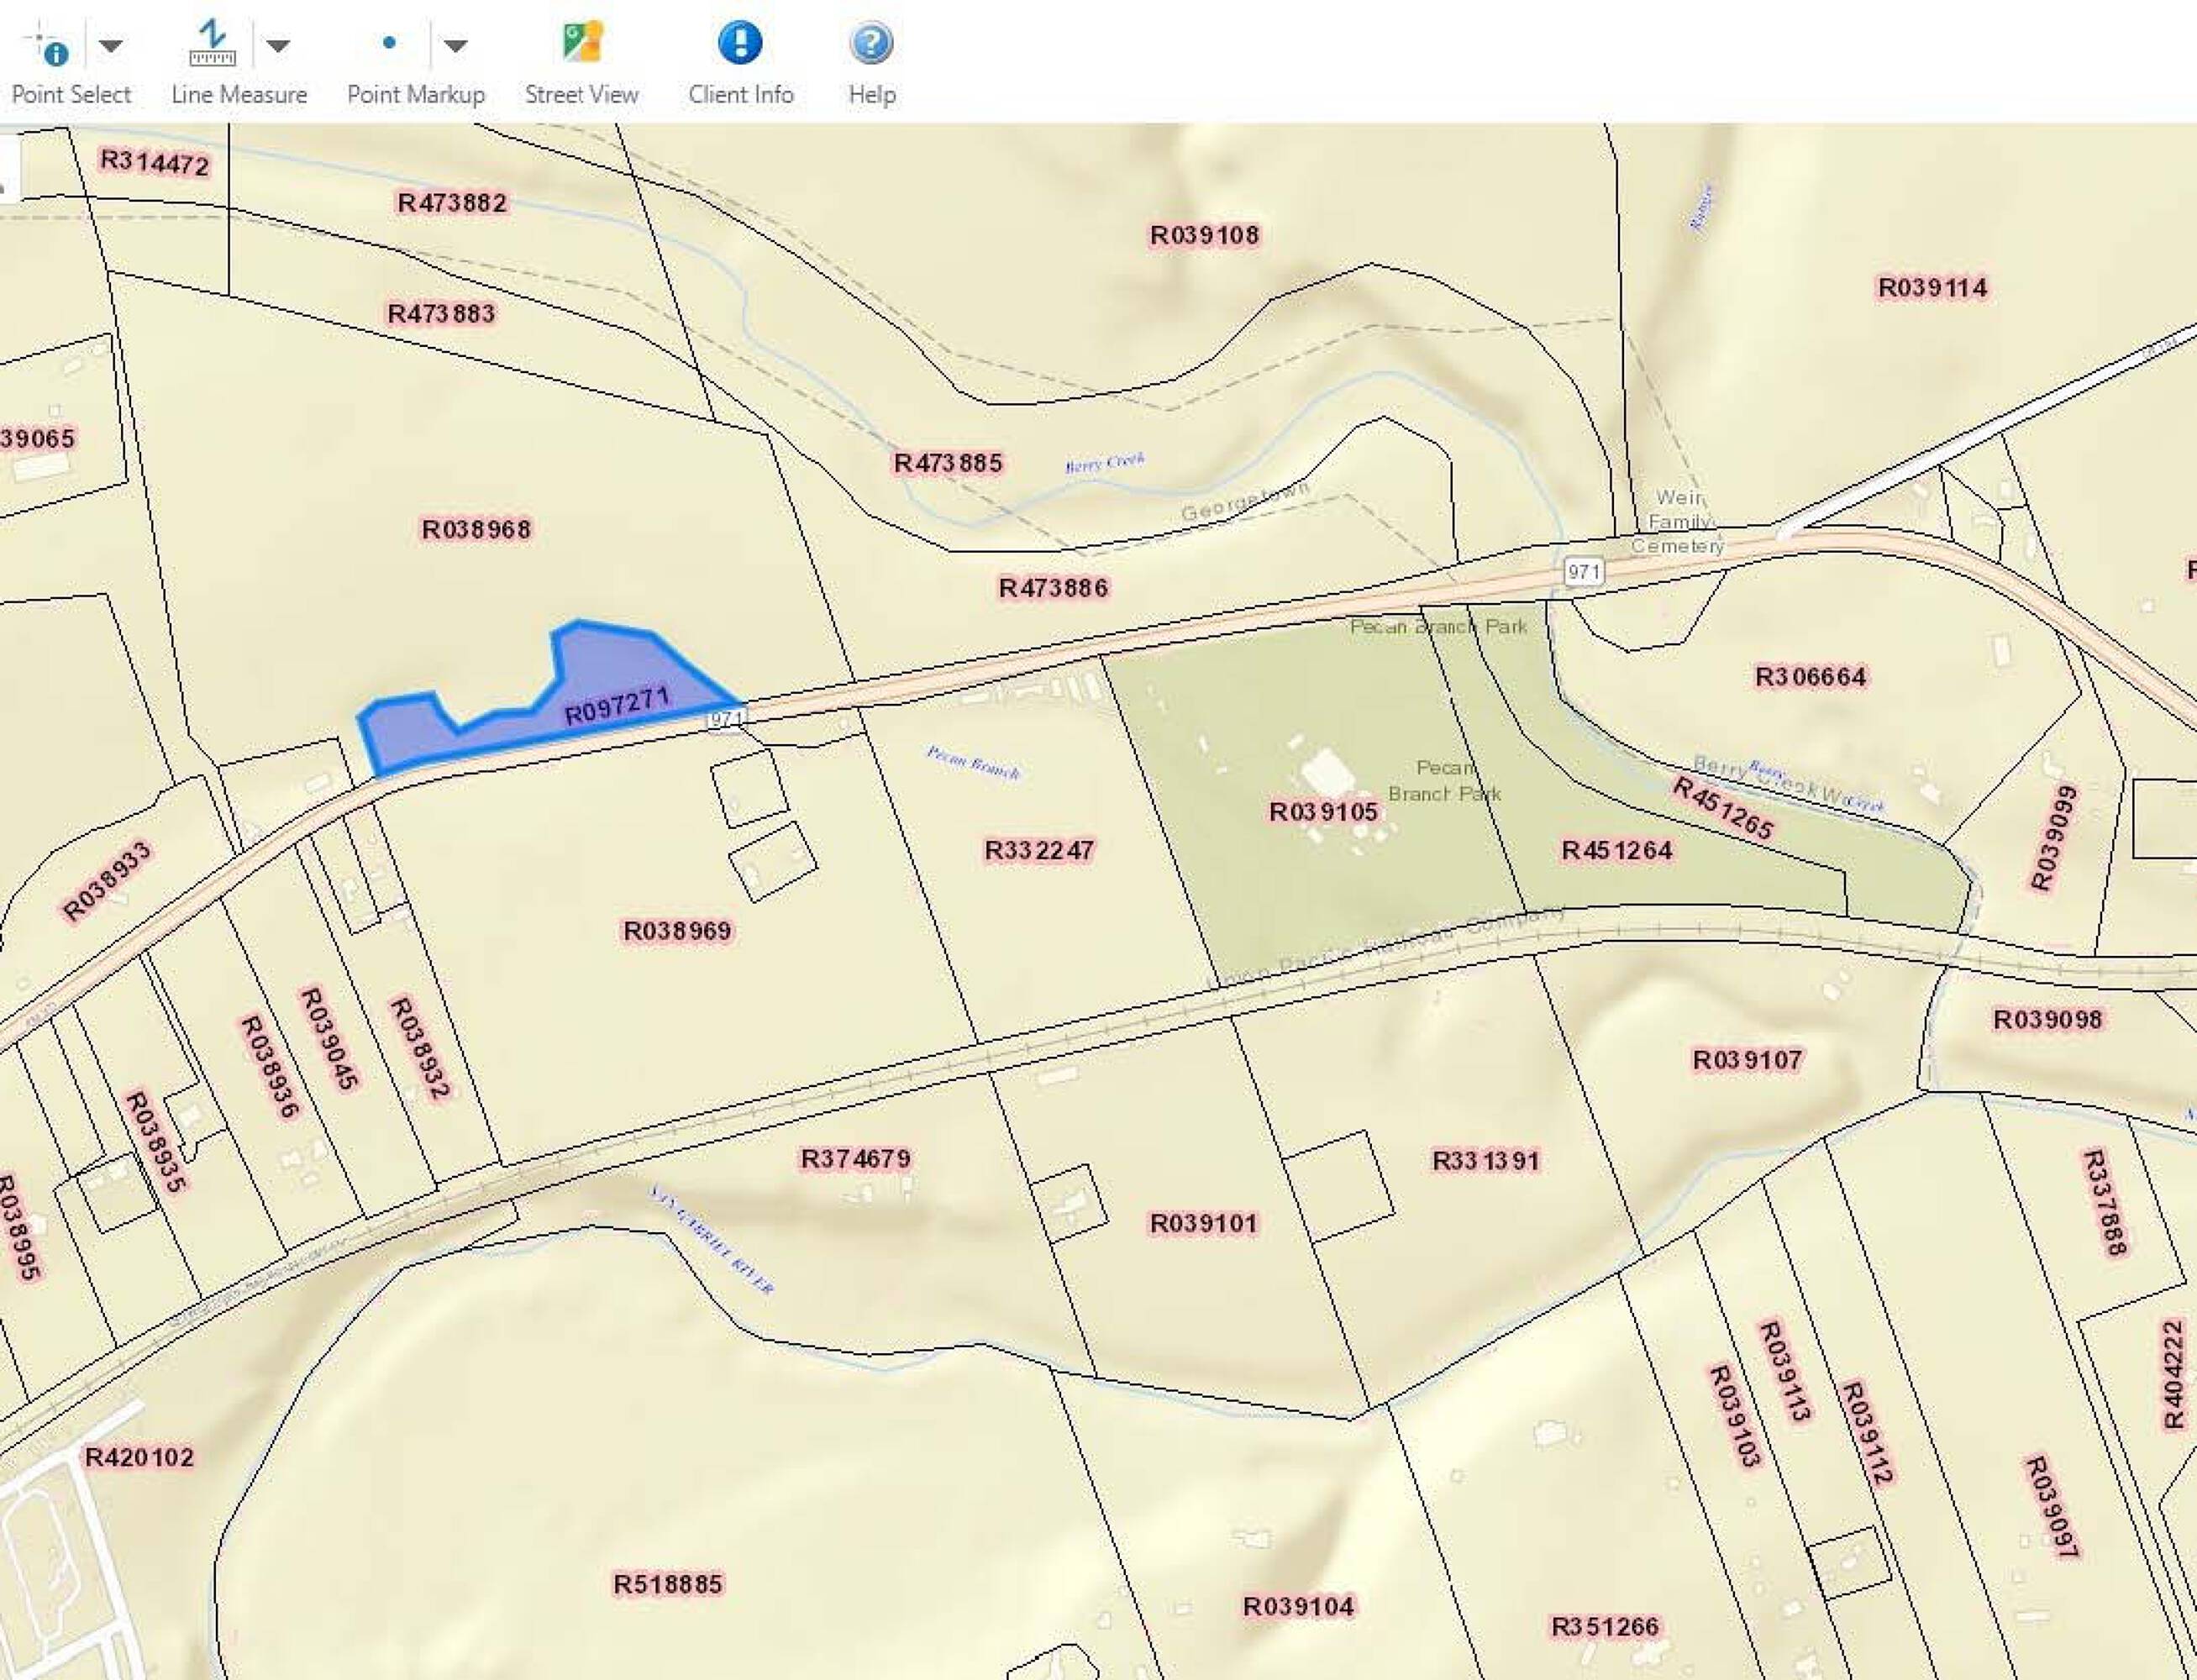Screen dimensions: 2197x1680
Task: Expand Point Markup dropdown arrow
Action: 455,45
